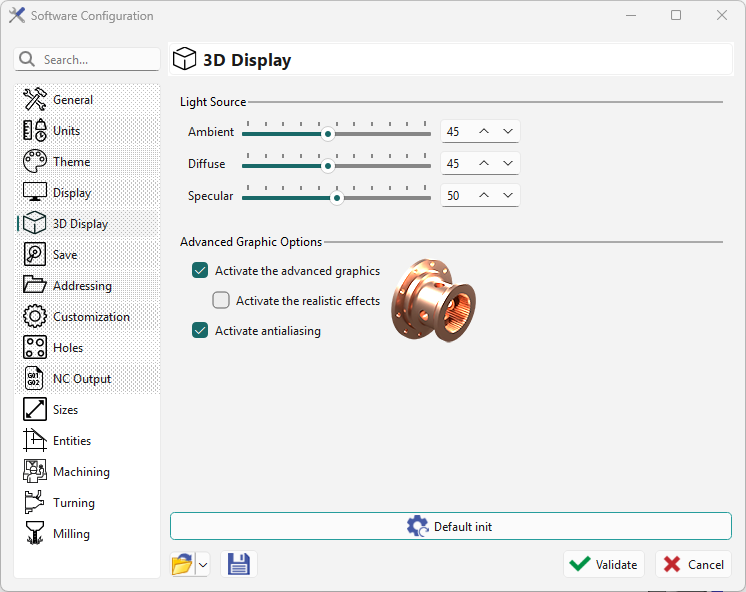
Task: Click the Theme palette icon
Action: click(35, 162)
